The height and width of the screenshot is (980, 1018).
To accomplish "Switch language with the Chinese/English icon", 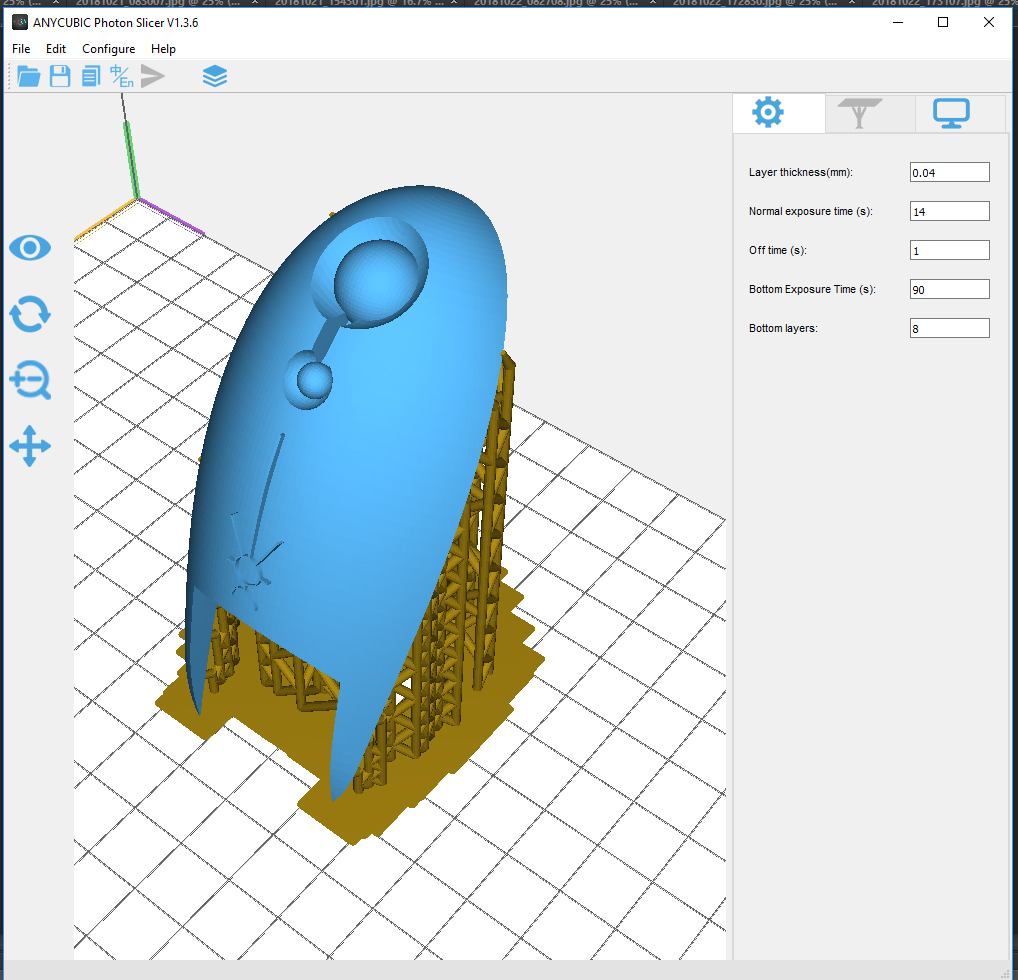I will point(121,77).
